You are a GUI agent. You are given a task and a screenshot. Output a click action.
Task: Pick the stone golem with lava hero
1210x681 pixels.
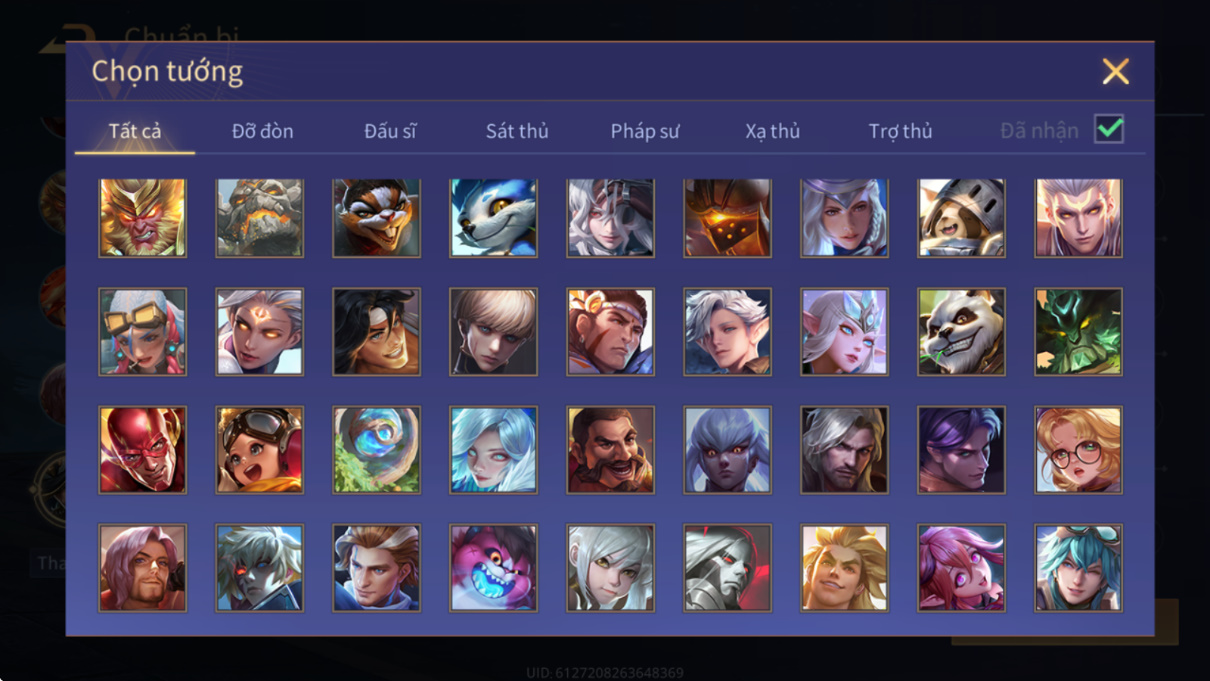260,218
